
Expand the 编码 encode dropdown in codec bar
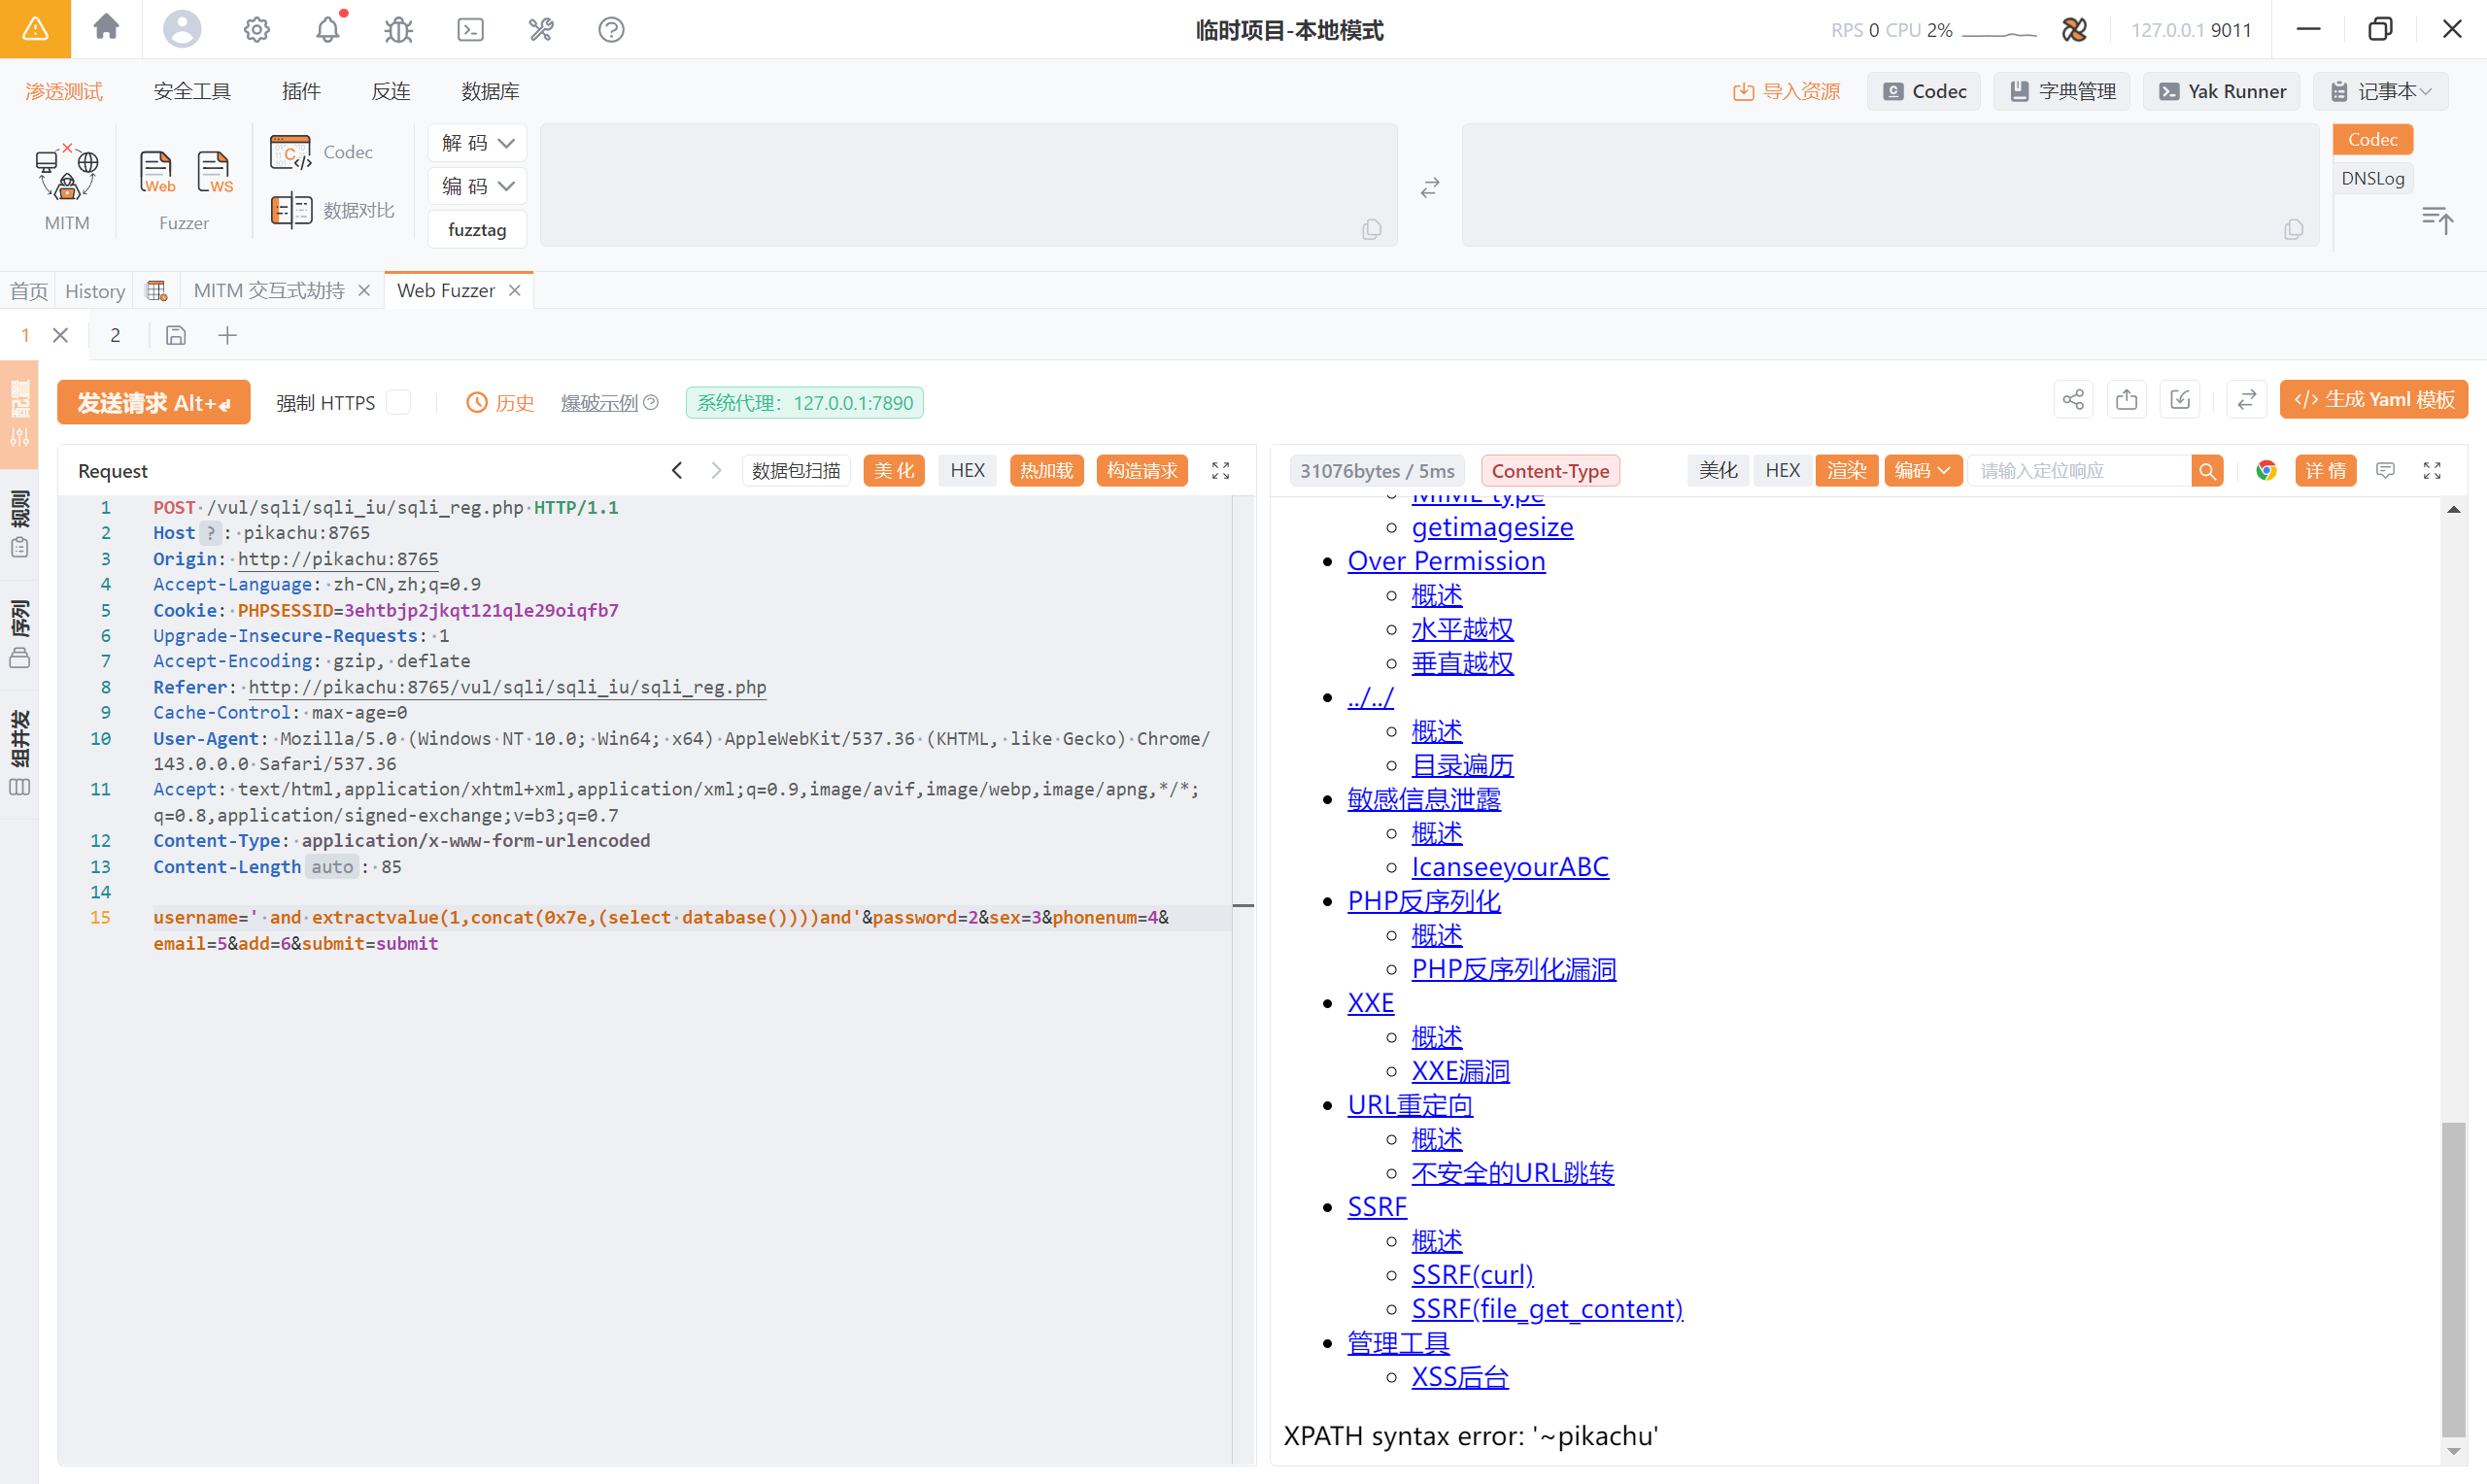point(478,186)
